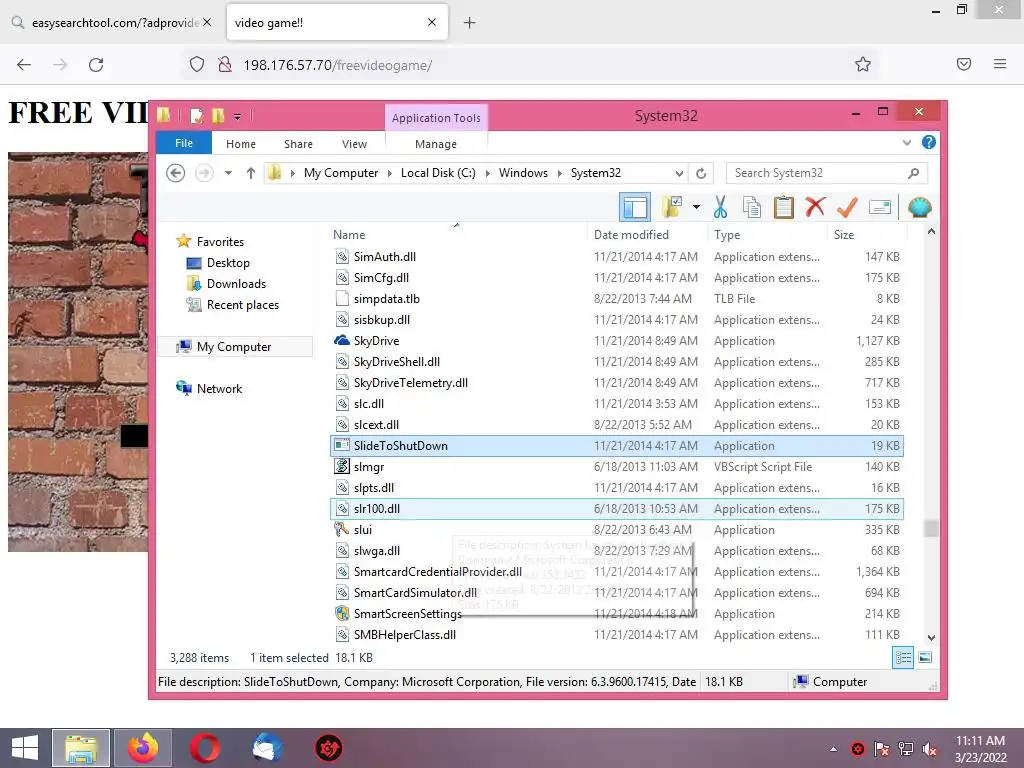Switch to large icons view in status bar
This screenshot has width=1024, height=768.
(925, 658)
